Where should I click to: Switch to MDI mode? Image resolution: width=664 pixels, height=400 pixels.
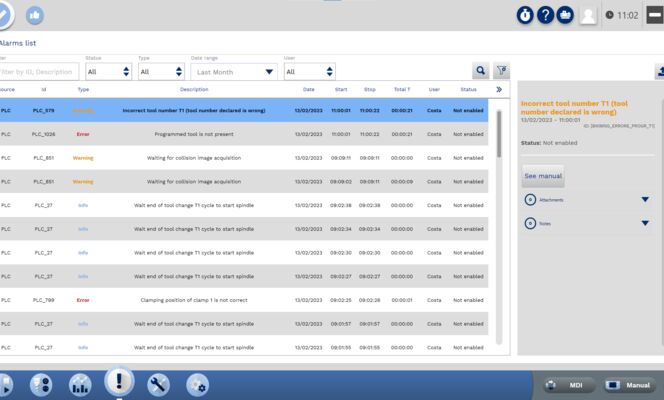pos(567,385)
